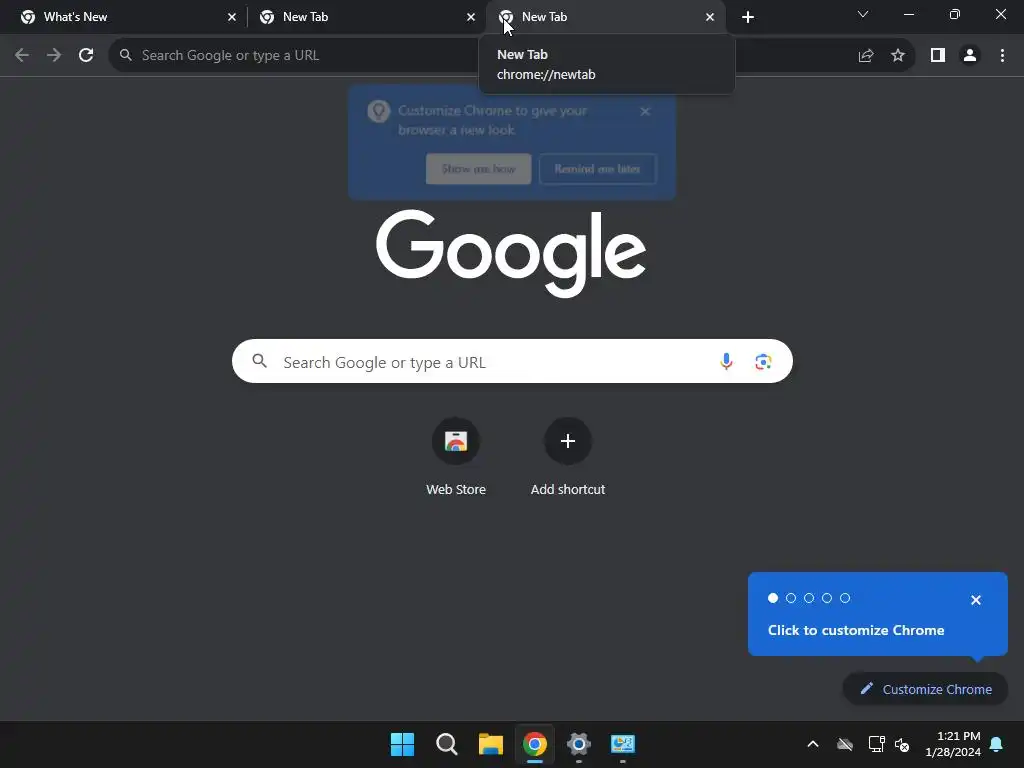Screen dimensions: 1024x768
Task: Go forward with the forward arrow
Action: [54, 56]
